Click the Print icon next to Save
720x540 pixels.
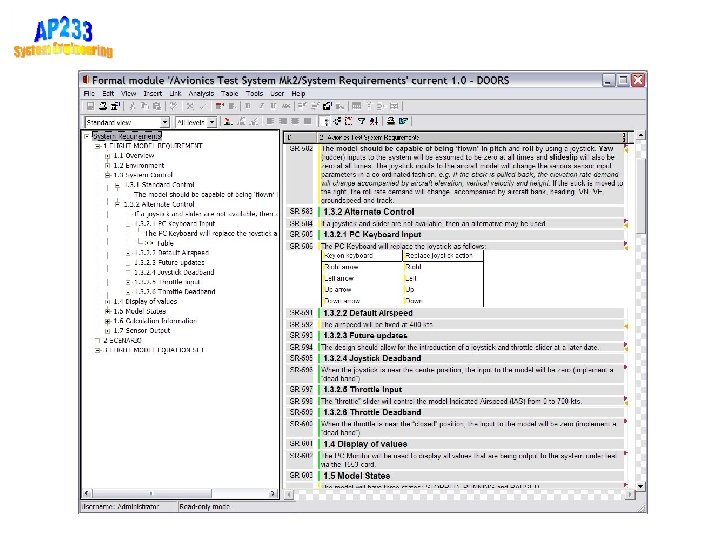click(103, 106)
